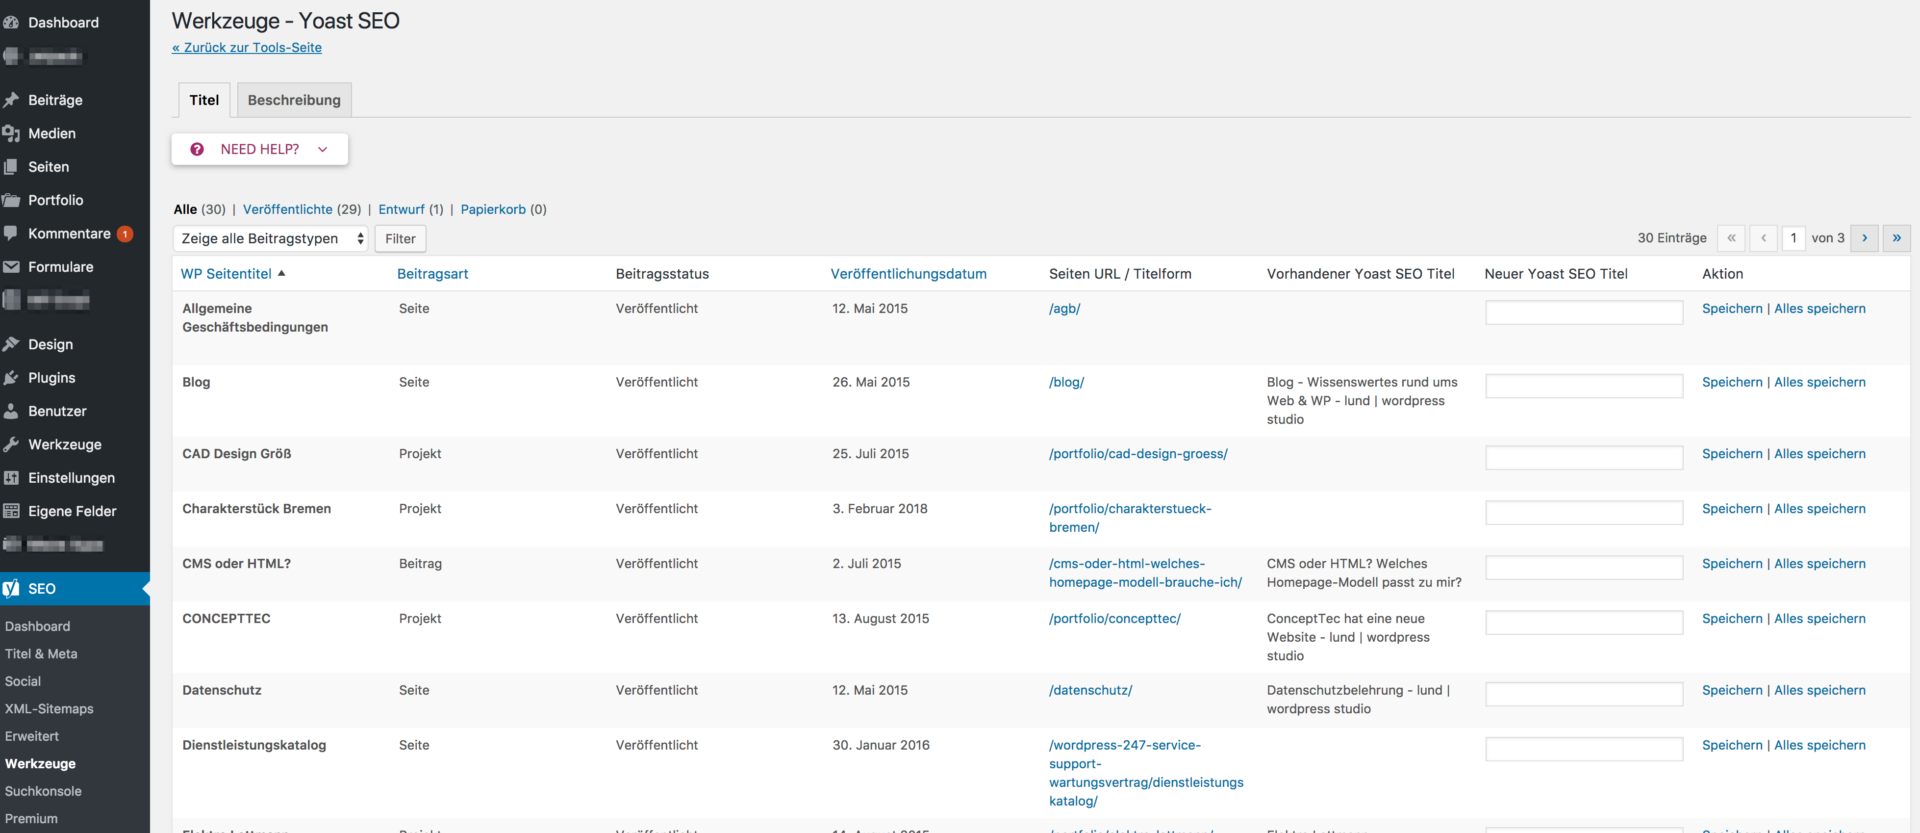Image resolution: width=1920 pixels, height=833 pixels.
Task: Click Speichern in the CONCEPTTEC row
Action: pos(1732,618)
